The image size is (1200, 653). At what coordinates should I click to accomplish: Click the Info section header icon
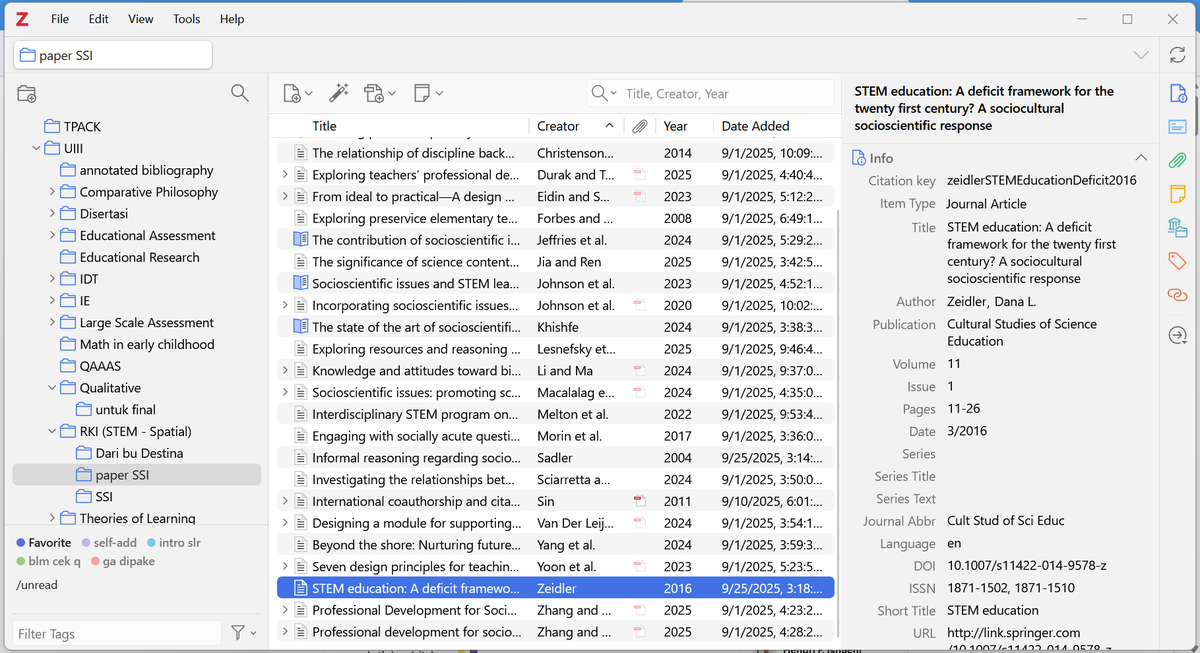coord(858,158)
